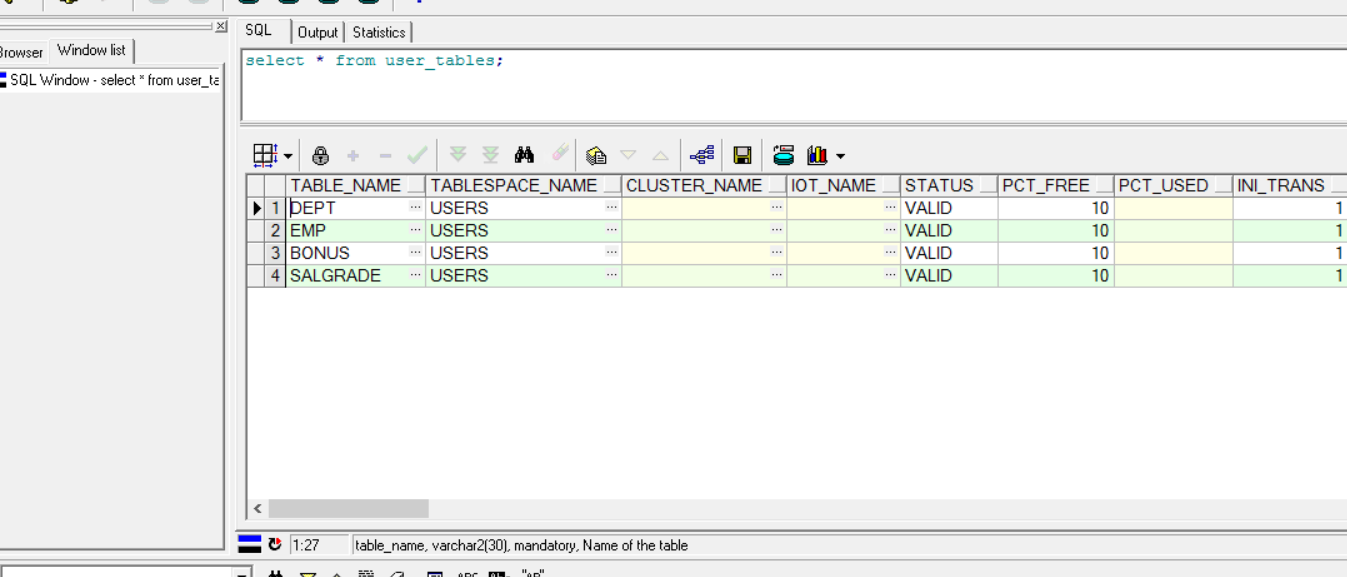Click the post changes checkmark icon

(x=417, y=155)
